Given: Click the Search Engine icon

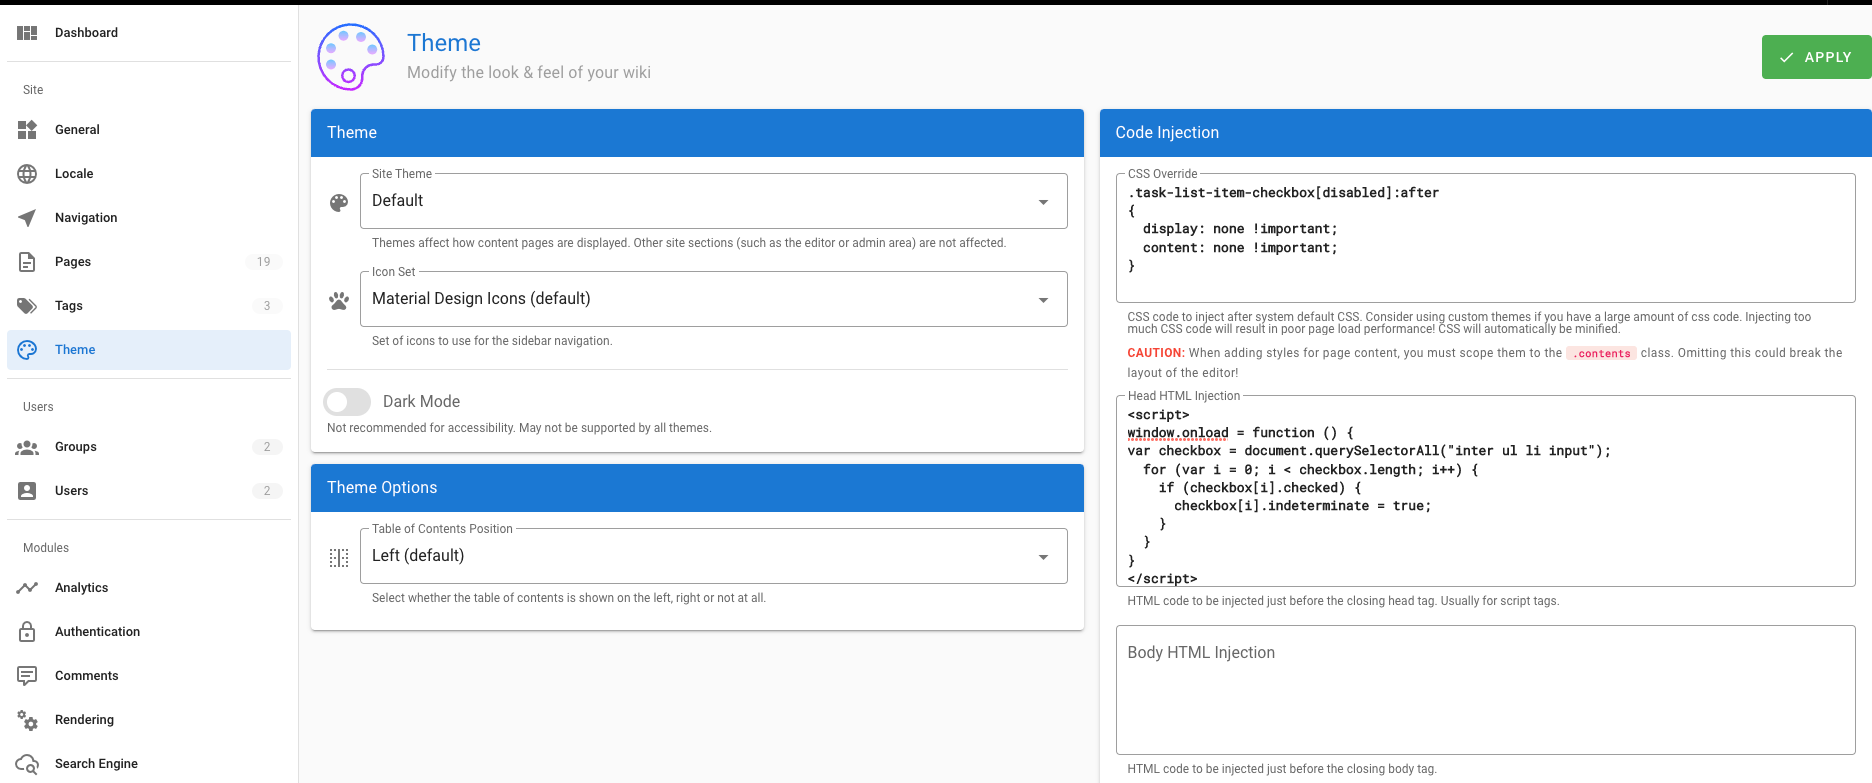Looking at the screenshot, I should (x=27, y=764).
